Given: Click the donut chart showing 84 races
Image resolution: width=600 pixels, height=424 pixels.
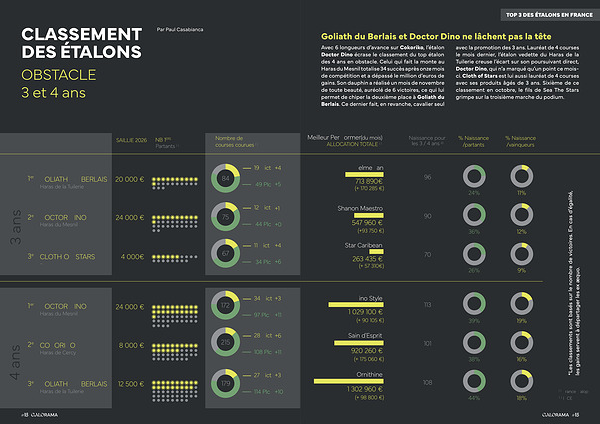Looking at the screenshot, I should click(x=226, y=178).
